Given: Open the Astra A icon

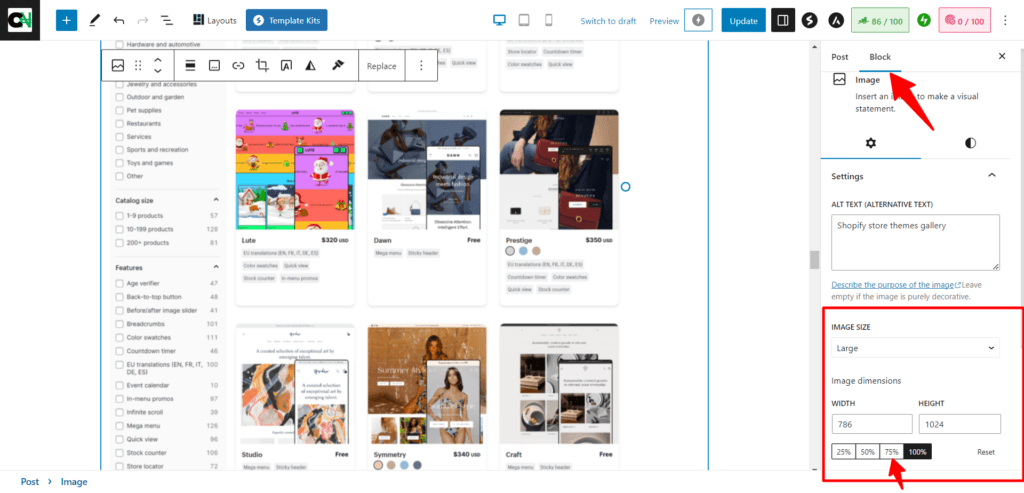Looking at the screenshot, I should tap(835, 20).
